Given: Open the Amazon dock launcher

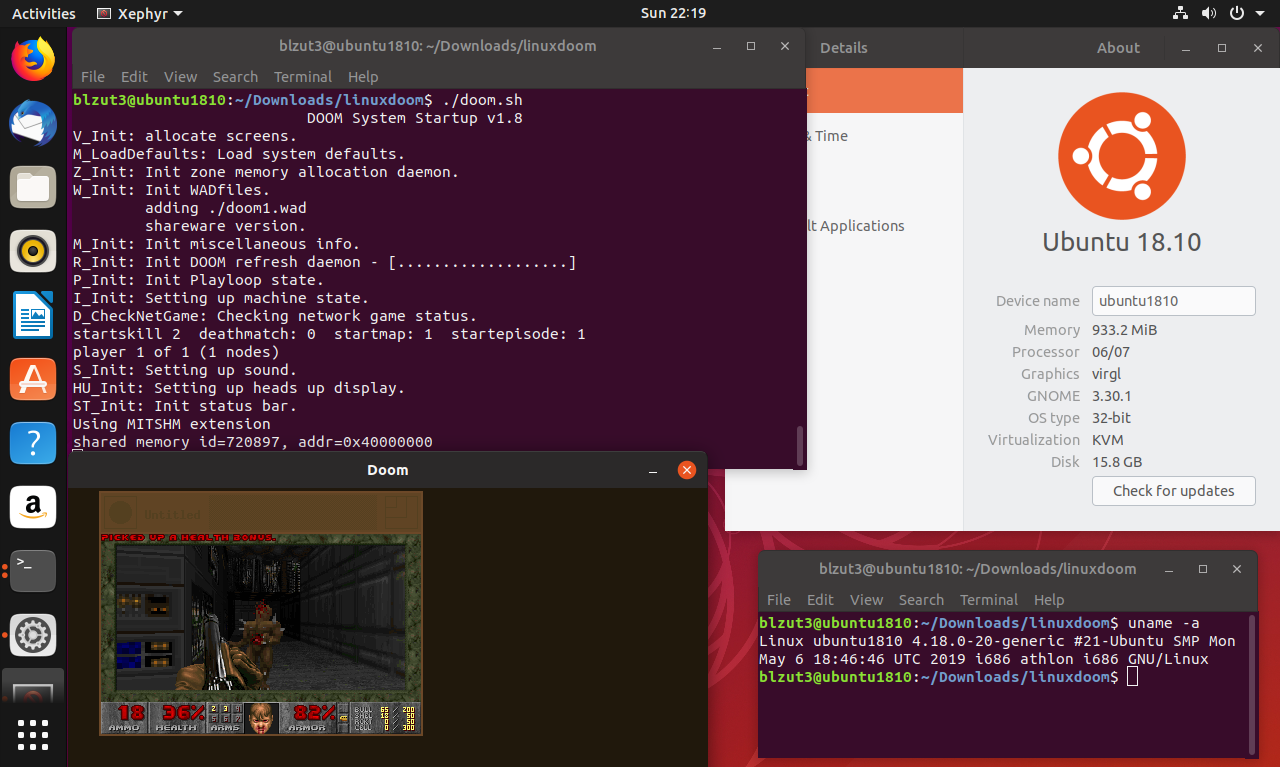Looking at the screenshot, I should (x=33, y=507).
